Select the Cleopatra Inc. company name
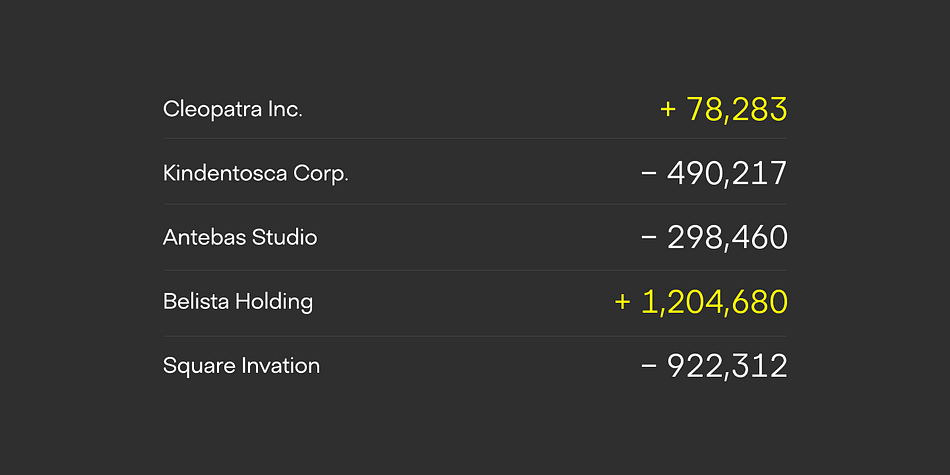 [x=233, y=109]
